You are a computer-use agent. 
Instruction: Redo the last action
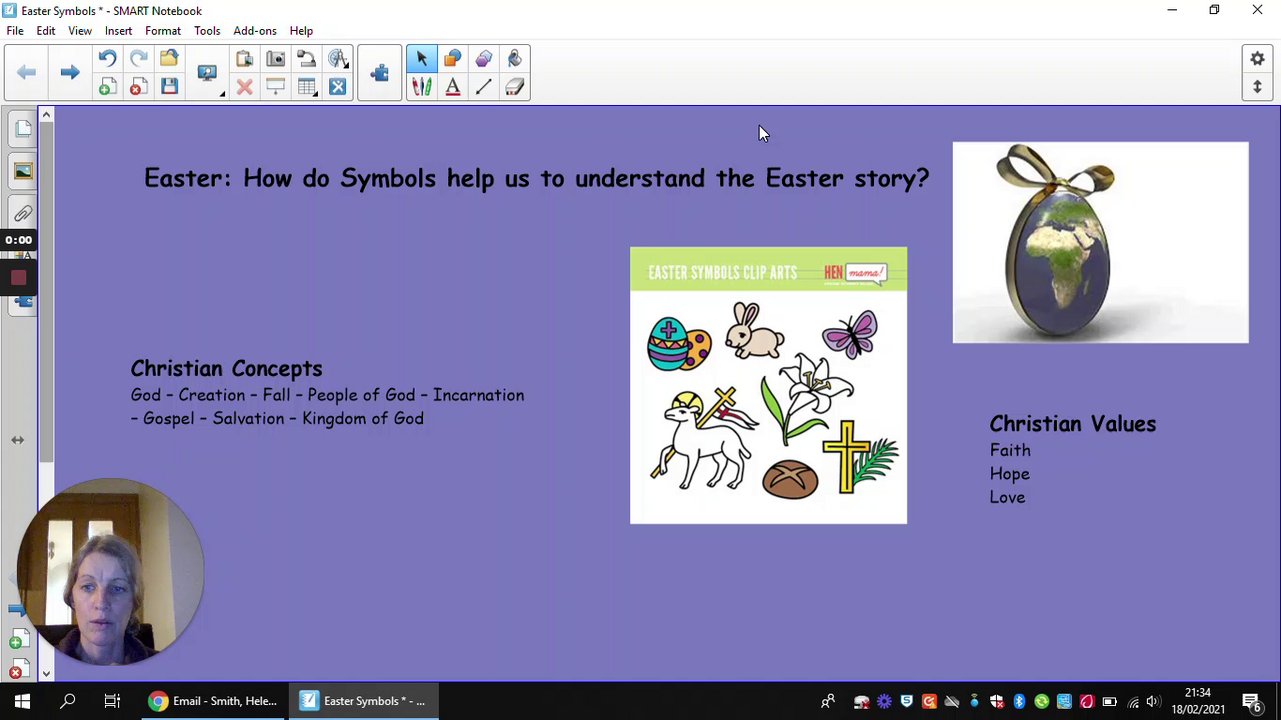click(x=138, y=59)
